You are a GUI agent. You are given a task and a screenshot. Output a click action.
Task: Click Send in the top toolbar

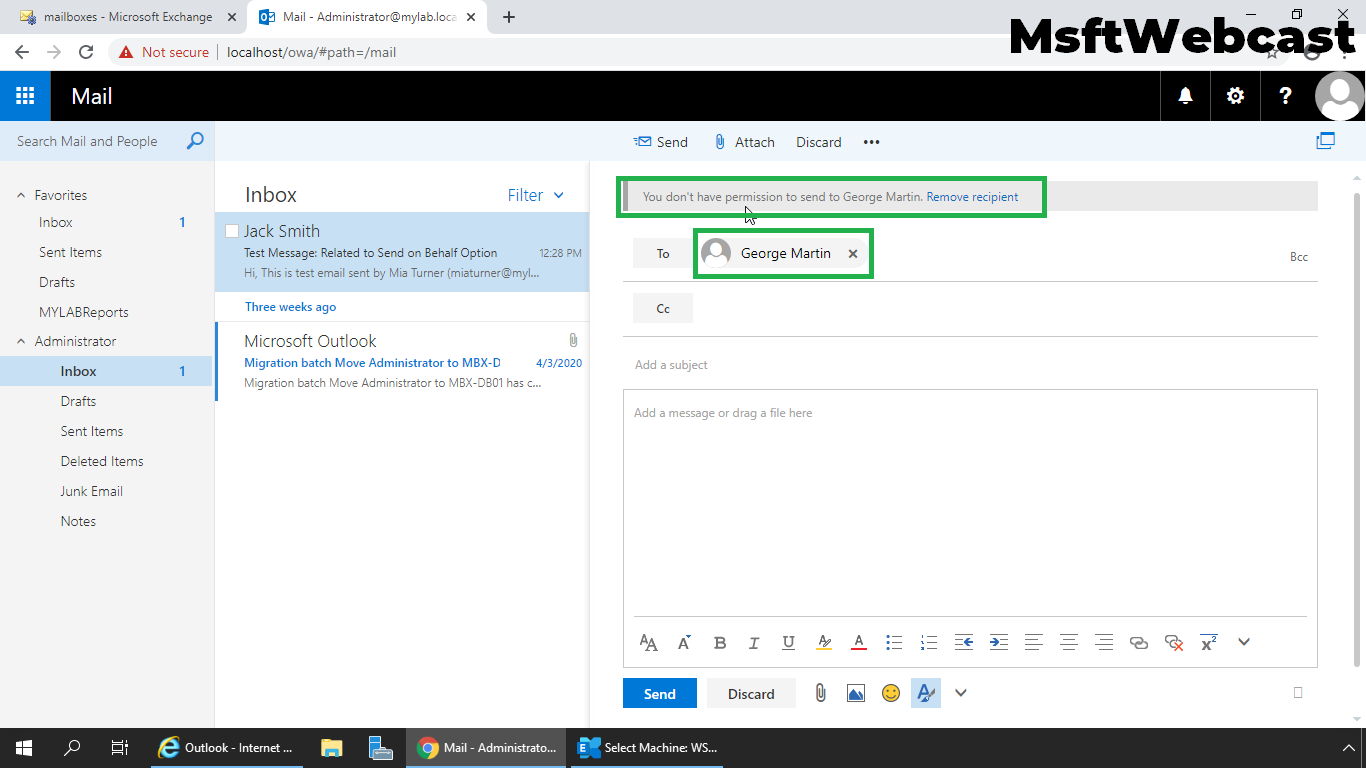661,142
